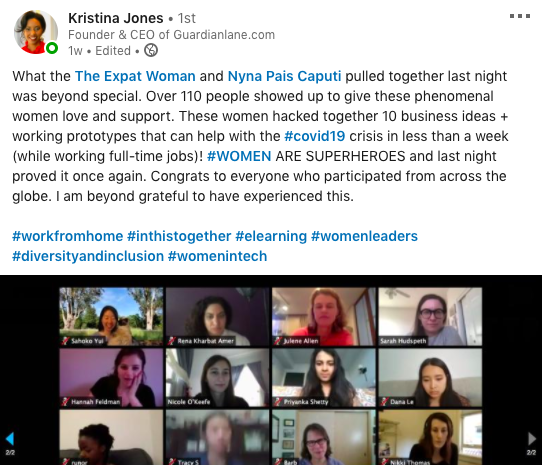Image resolution: width=542 pixels, height=465 pixels.
Task: Click Sahoko Yui video tile
Action: (x=111, y=316)
